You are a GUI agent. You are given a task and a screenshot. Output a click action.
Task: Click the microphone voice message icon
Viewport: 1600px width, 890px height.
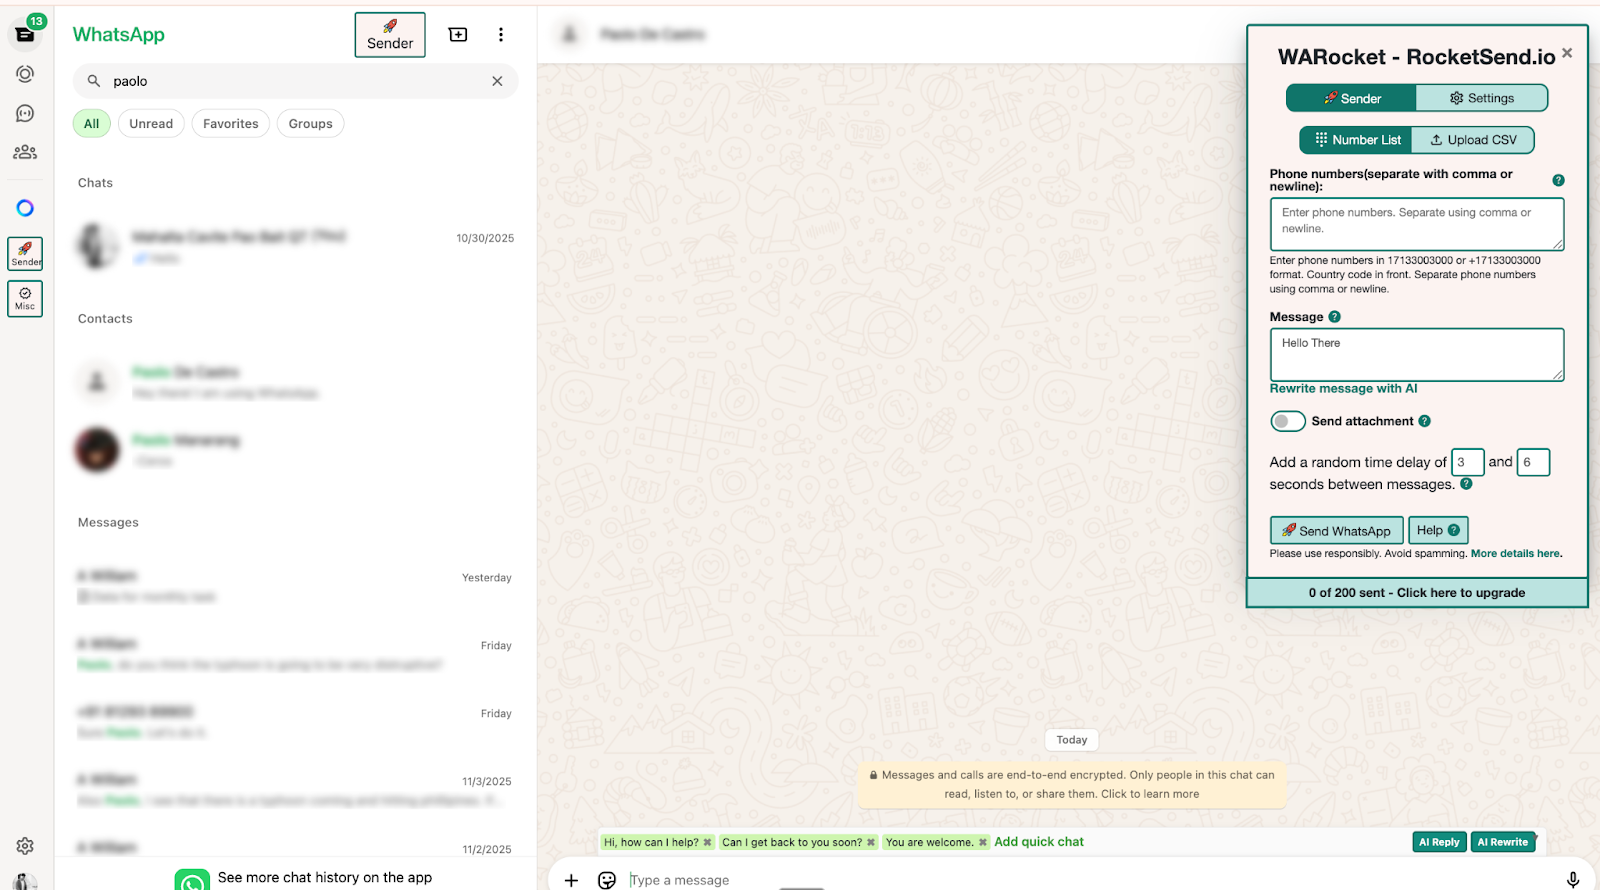point(1573,880)
